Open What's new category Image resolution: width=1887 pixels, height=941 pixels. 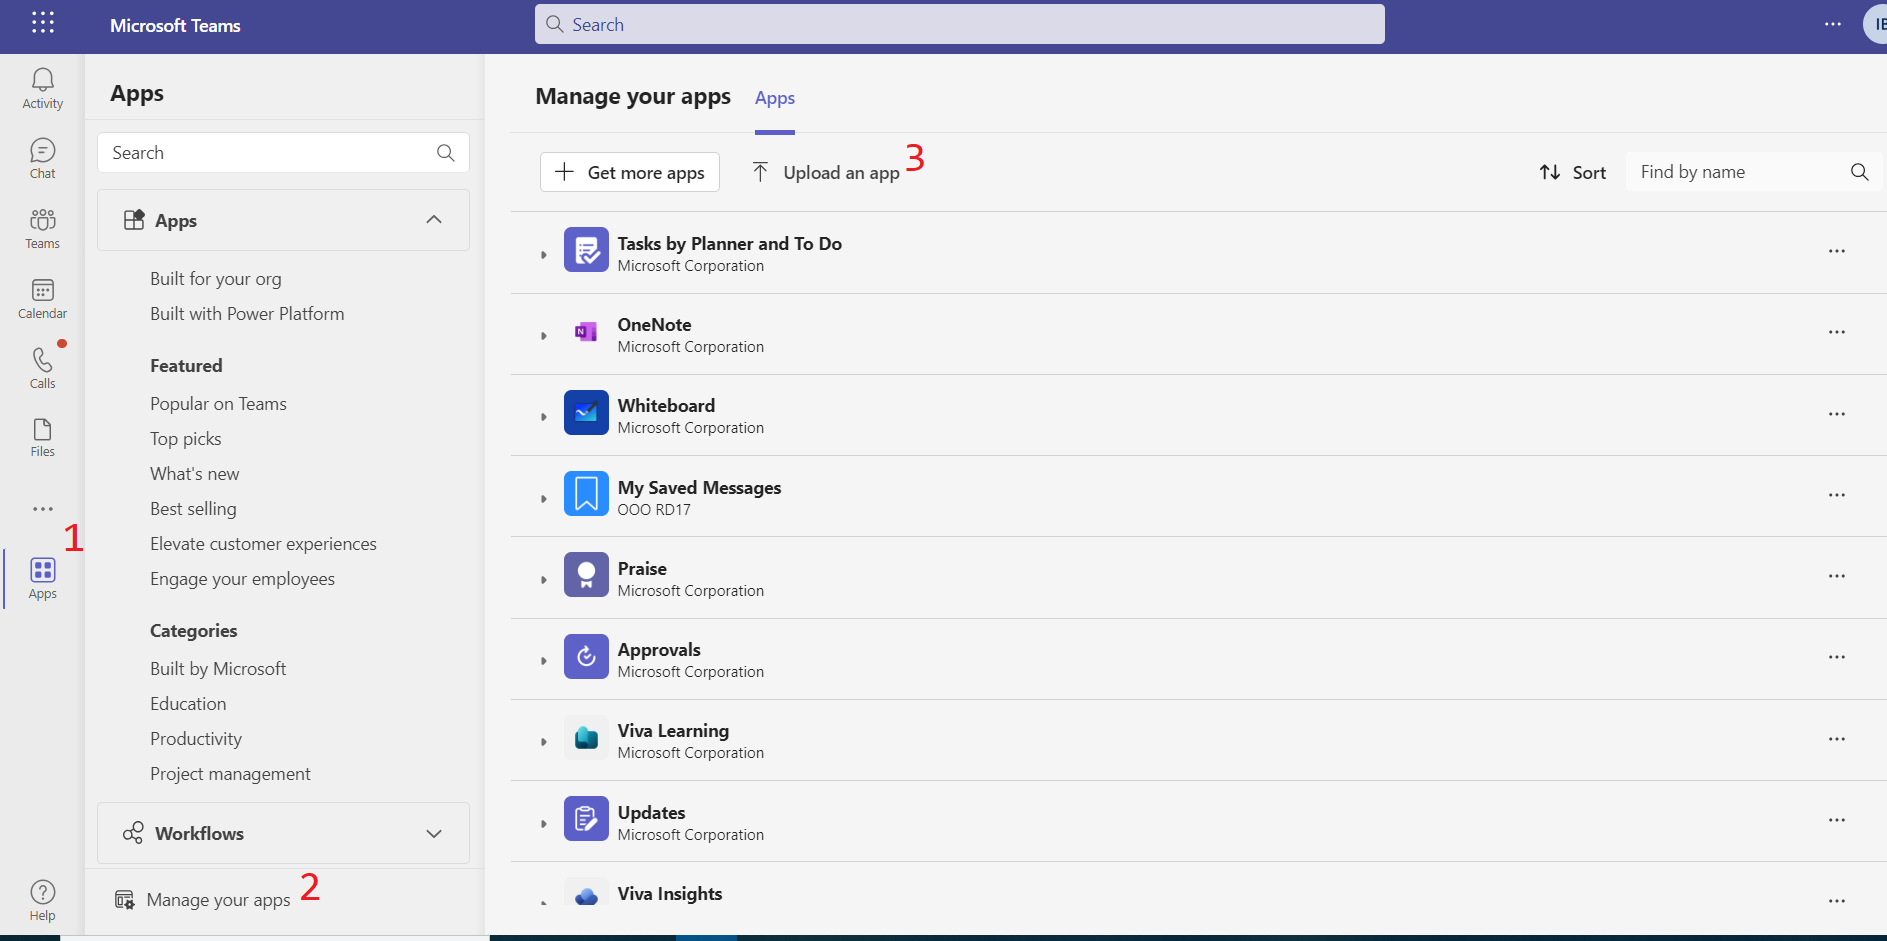coord(195,474)
